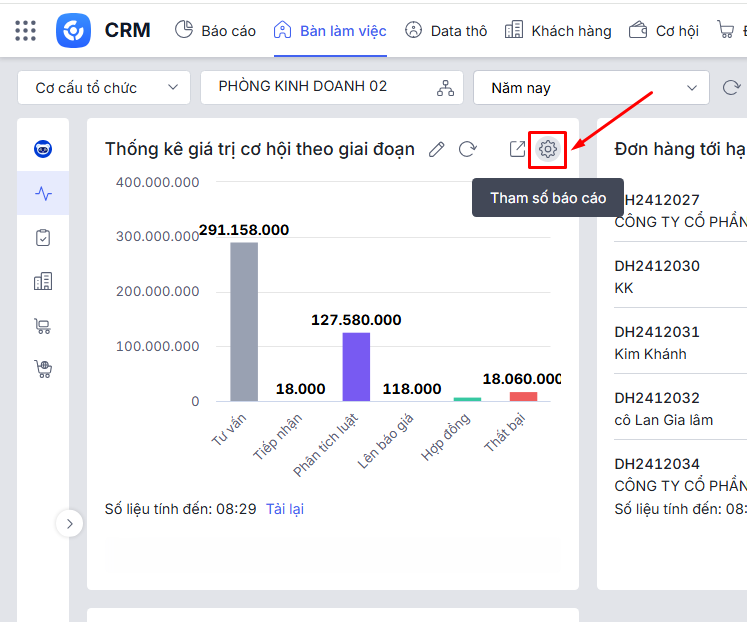Open the app launcher grid icon
The height and width of the screenshot is (622, 747).
pyautogui.click(x=26, y=30)
